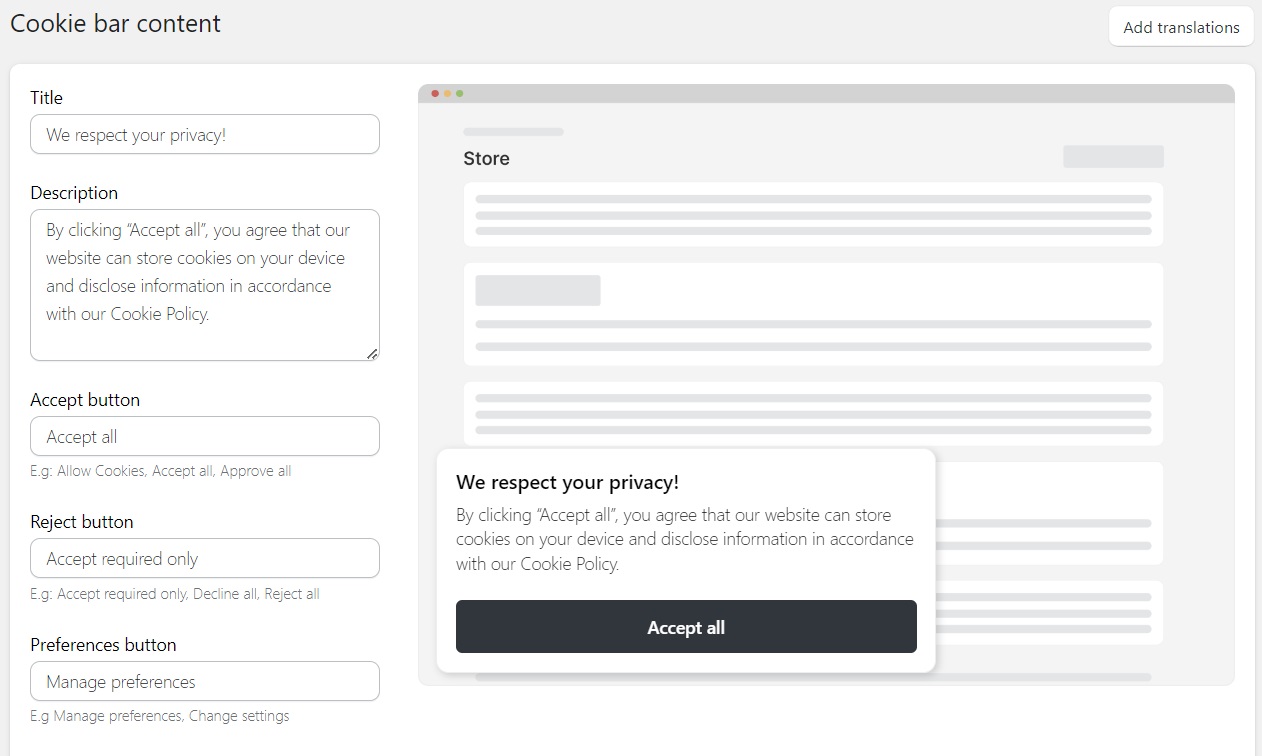Select the Reject button field showing 'Accept required only'
1262x756 pixels.
204,558
